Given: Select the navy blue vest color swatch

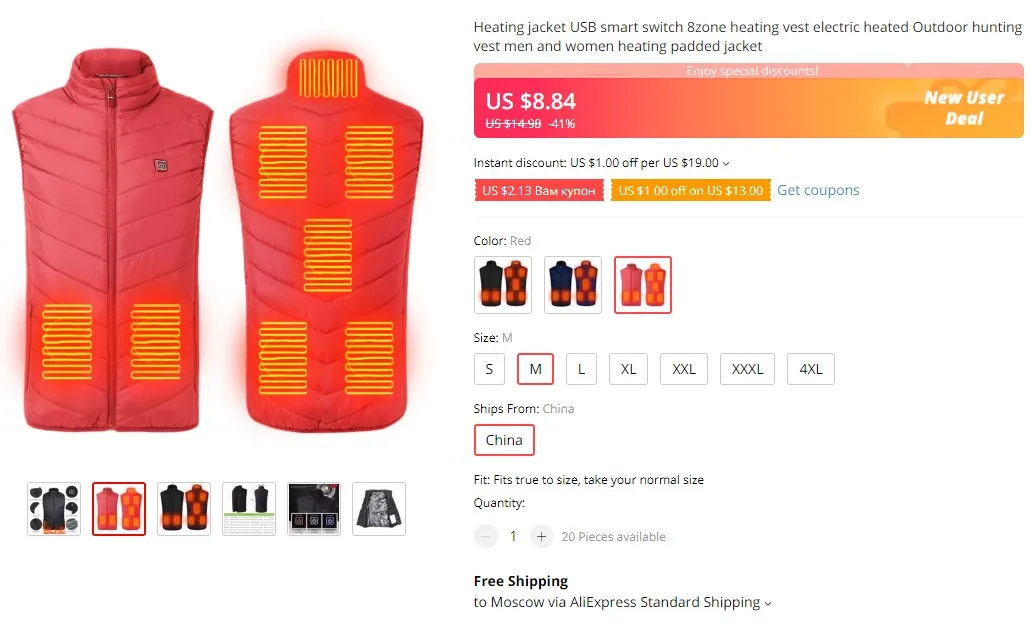Looking at the screenshot, I should tap(572, 284).
